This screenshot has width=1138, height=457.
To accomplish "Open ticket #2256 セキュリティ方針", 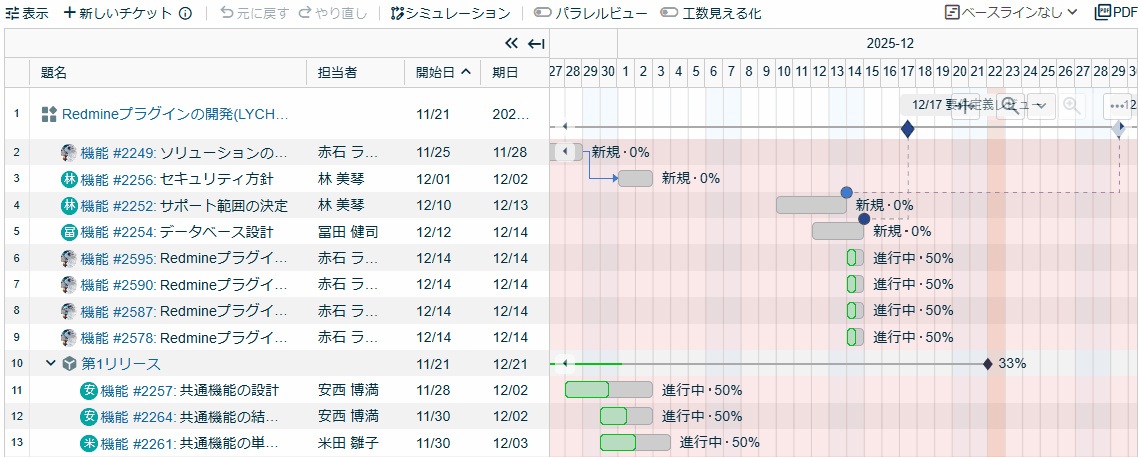I will (x=177, y=179).
